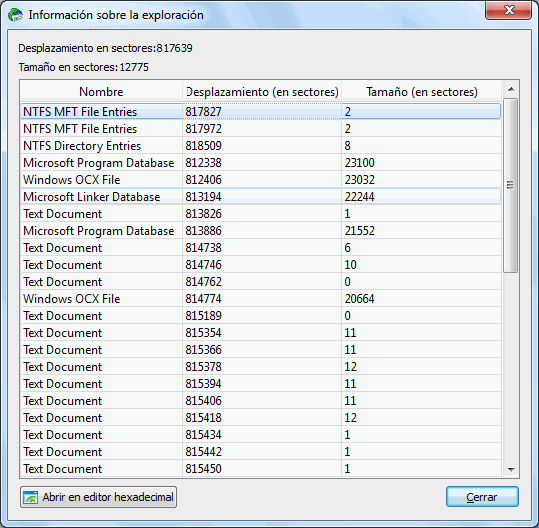Open Abrir en editor hexadecimal
Image resolution: width=539 pixels, height=528 pixels.
point(98,497)
